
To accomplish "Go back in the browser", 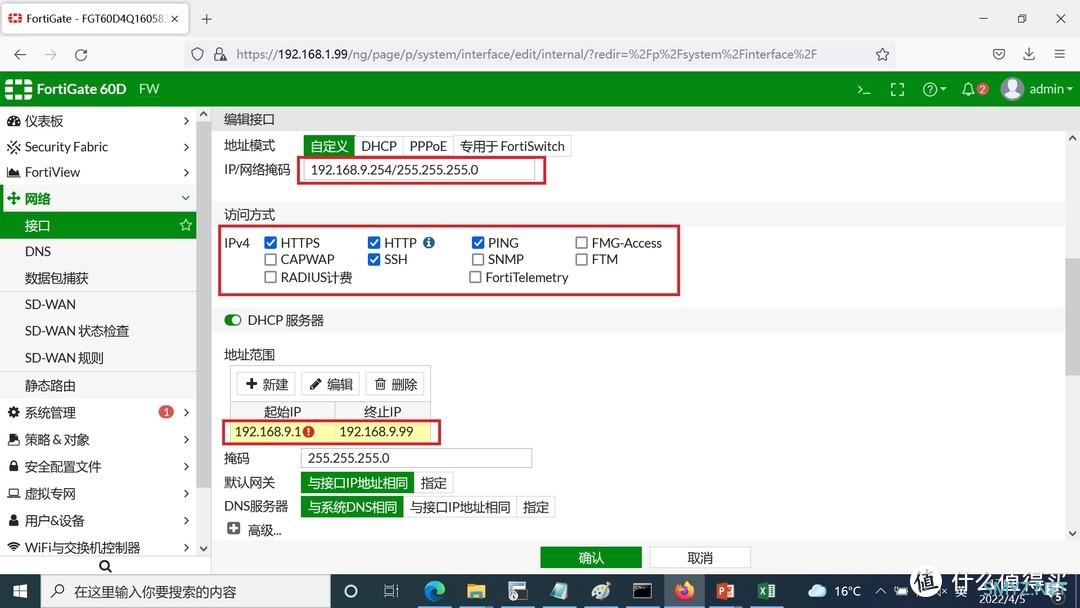I will tap(21, 54).
